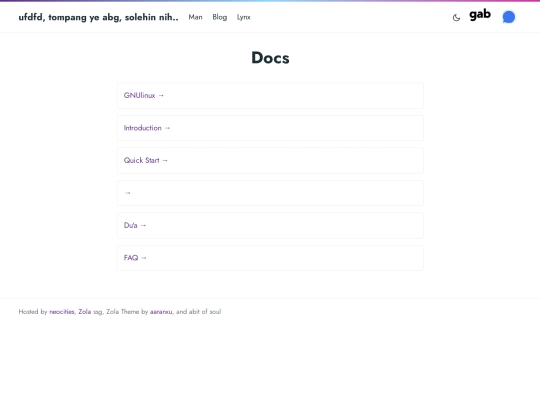540x405 pixels.
Task: Open the Man menu item
Action: tap(196, 17)
